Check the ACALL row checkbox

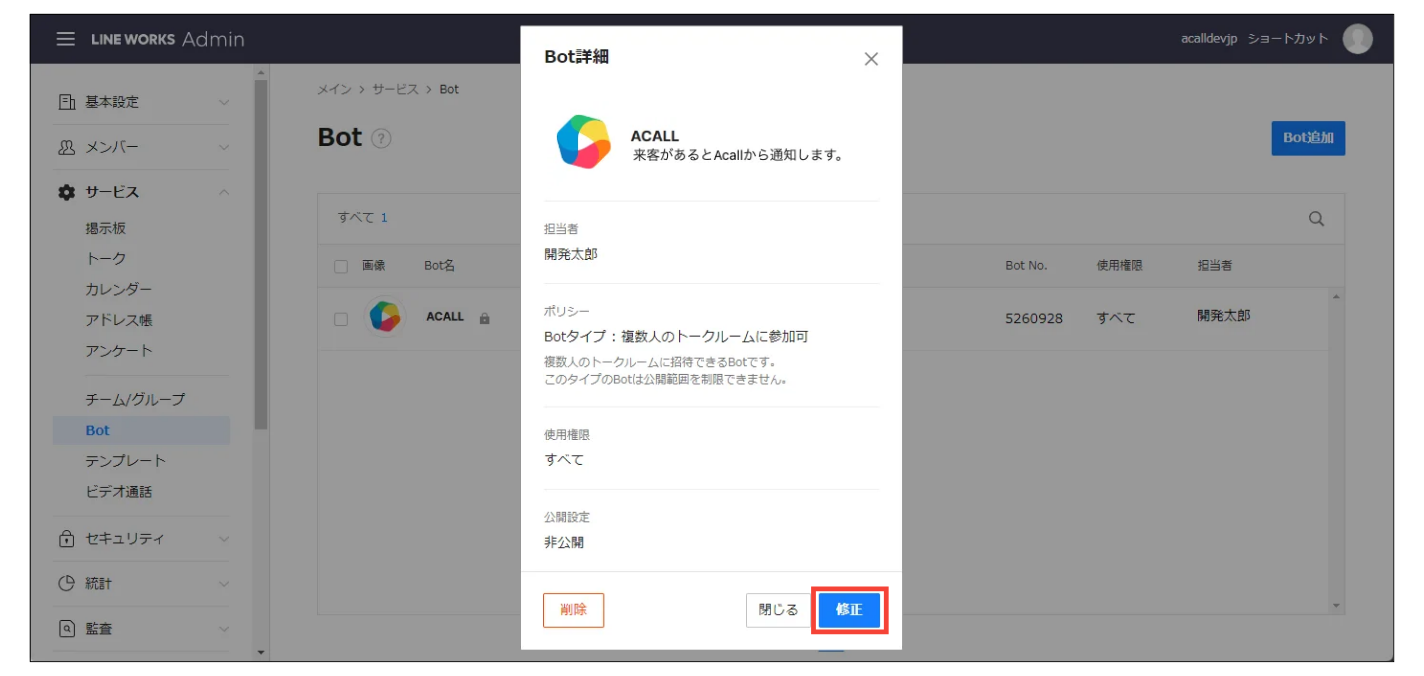[341, 319]
